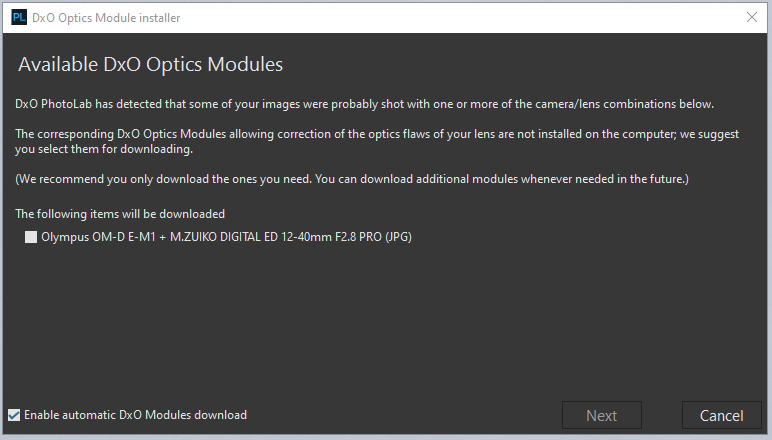Cancel the optics module installation
This screenshot has height=440, width=772.
point(721,415)
